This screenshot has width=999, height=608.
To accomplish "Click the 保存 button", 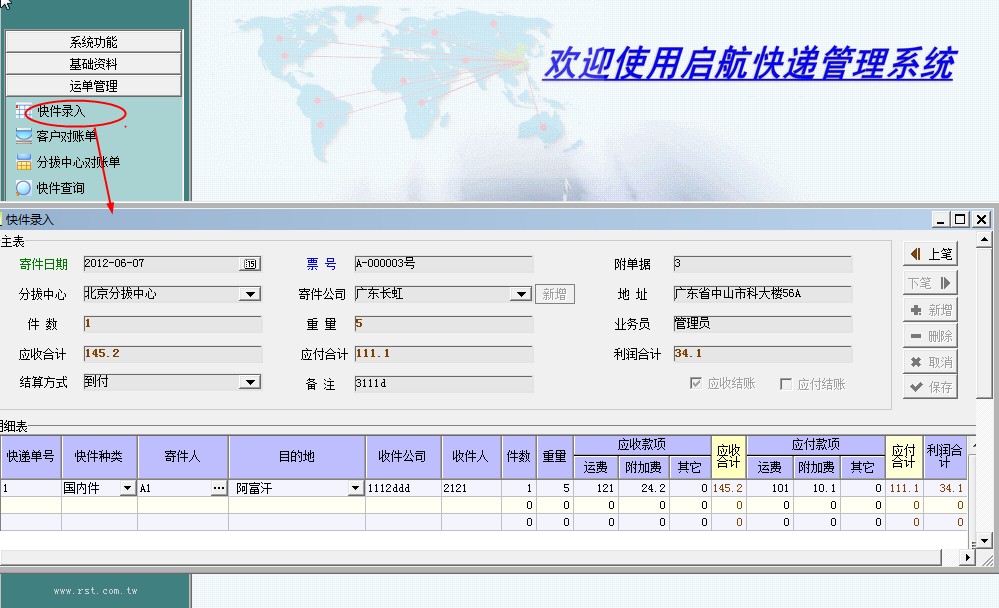I will [x=930, y=387].
